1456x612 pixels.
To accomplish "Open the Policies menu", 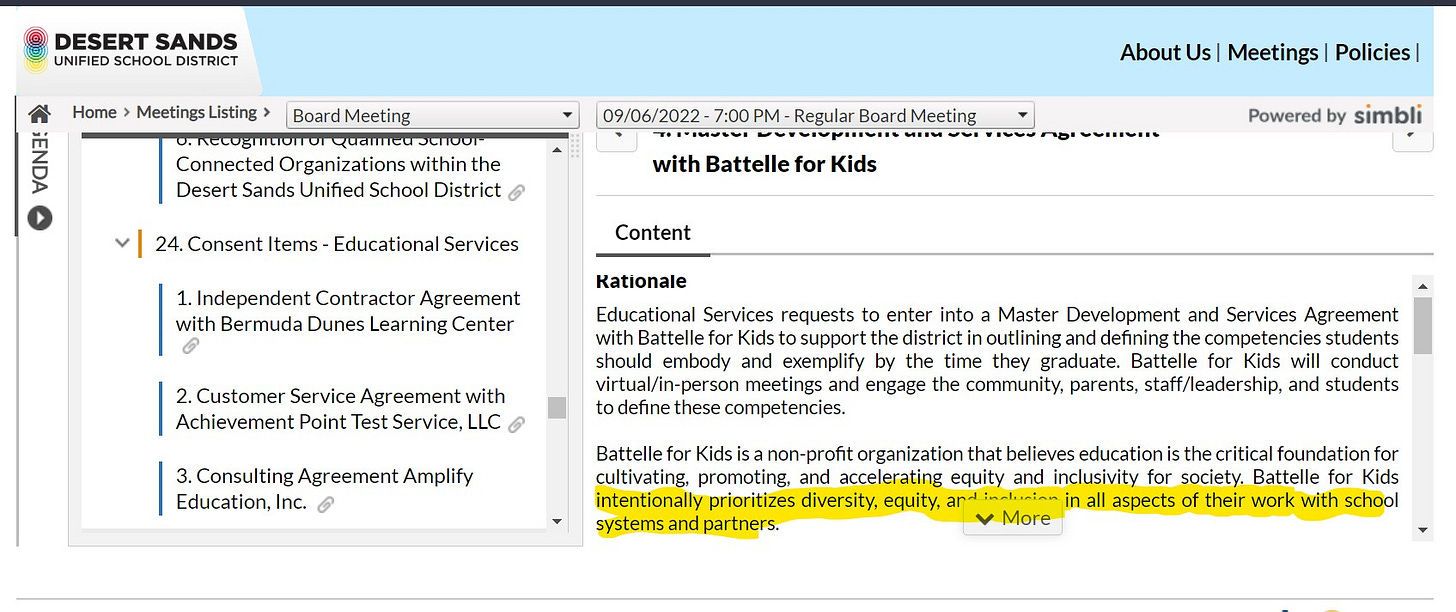I will click(1372, 52).
